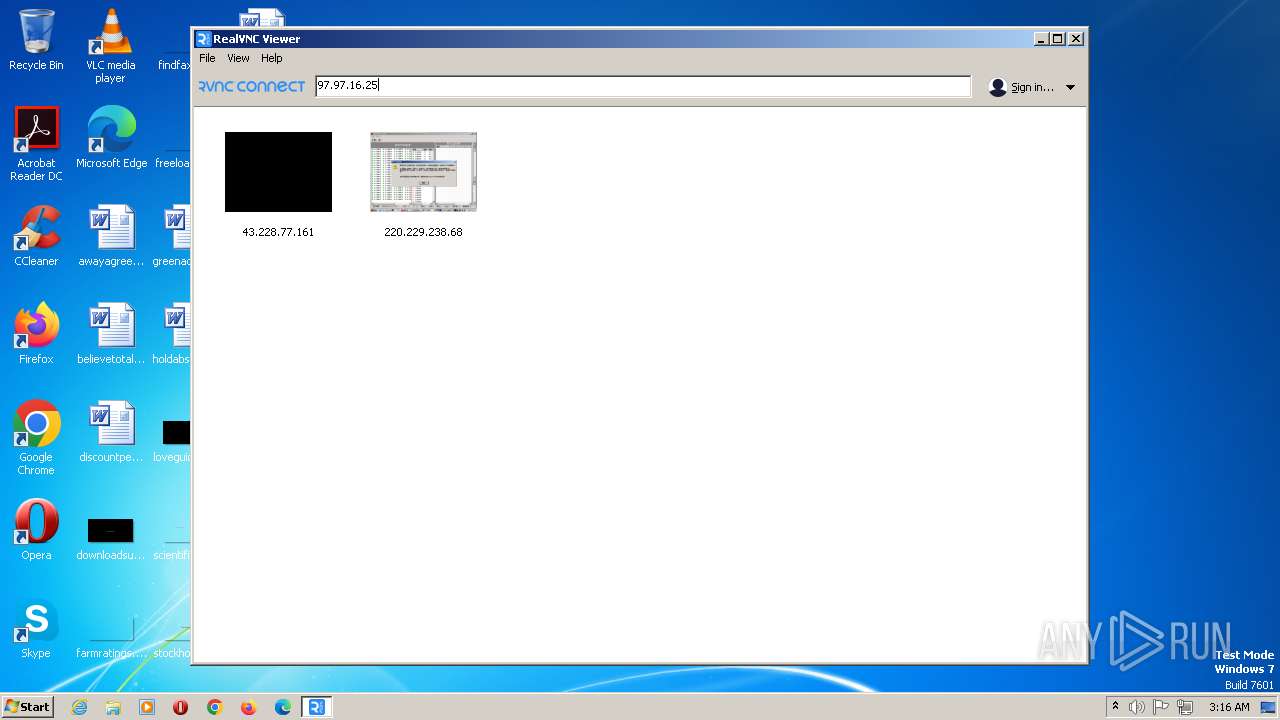The height and width of the screenshot is (720, 1280).
Task: Open the View menu
Action: pos(238,58)
